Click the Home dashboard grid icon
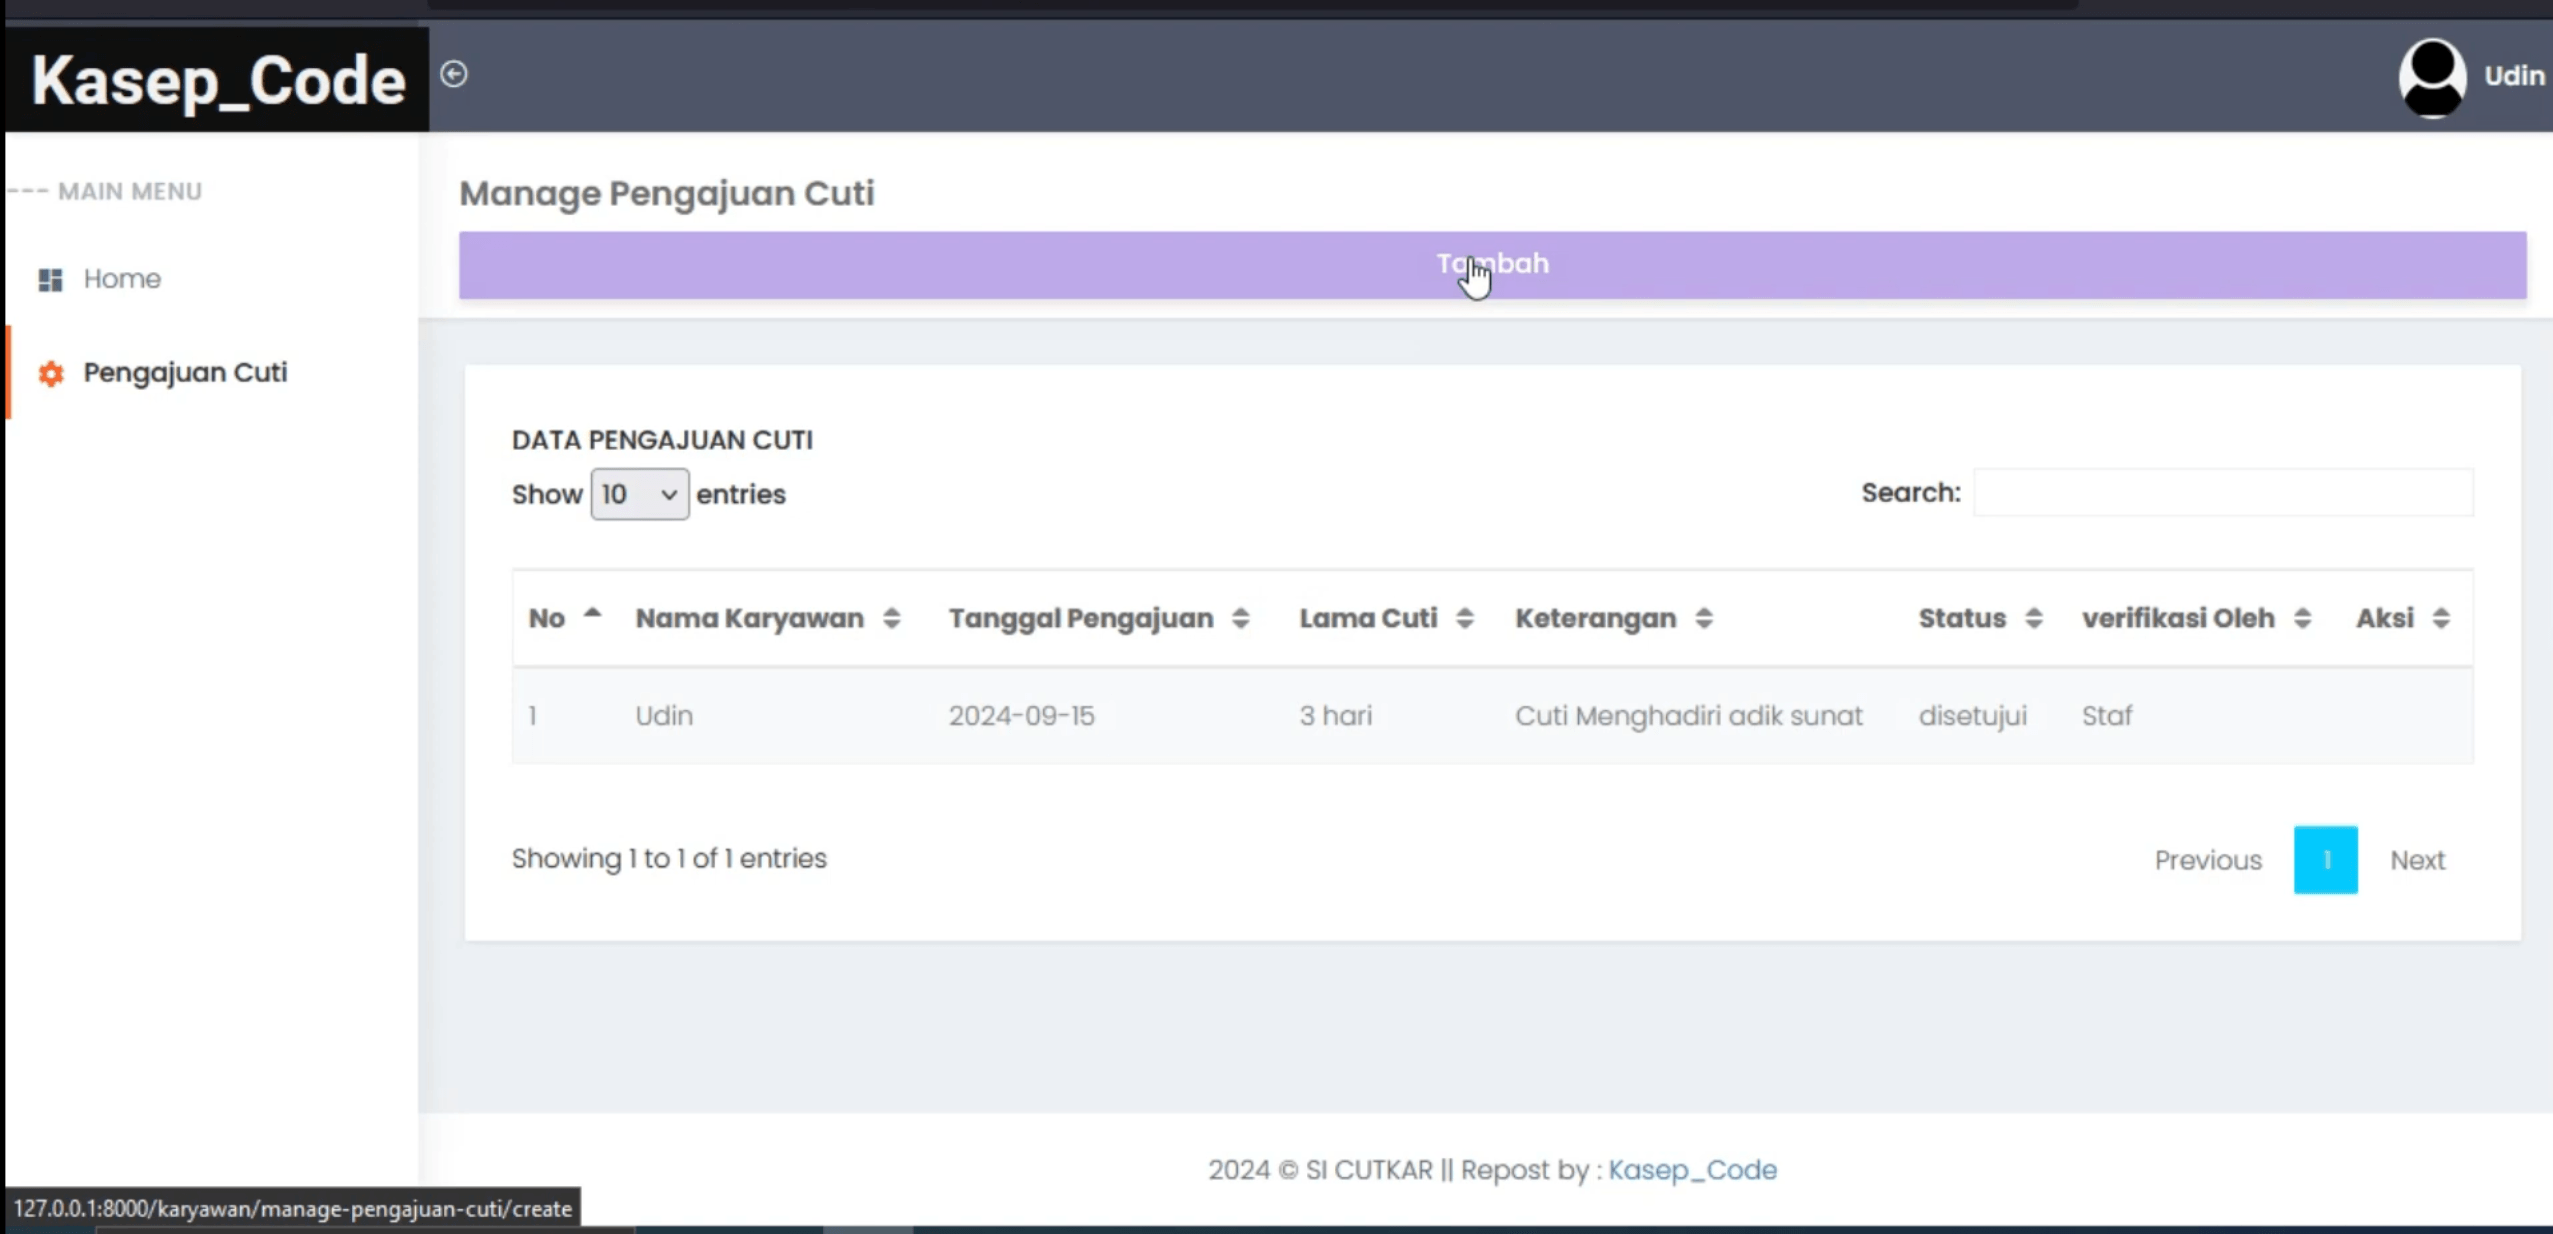 click(x=50, y=280)
